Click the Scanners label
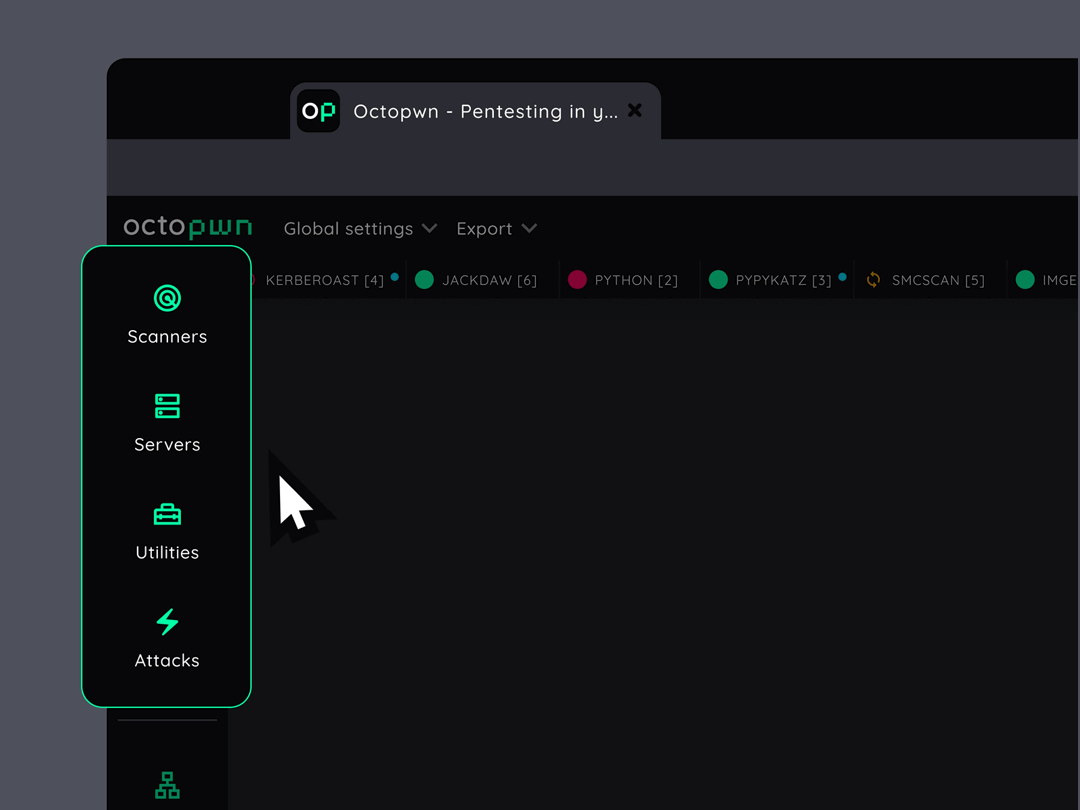This screenshot has width=1080, height=810. [167, 337]
